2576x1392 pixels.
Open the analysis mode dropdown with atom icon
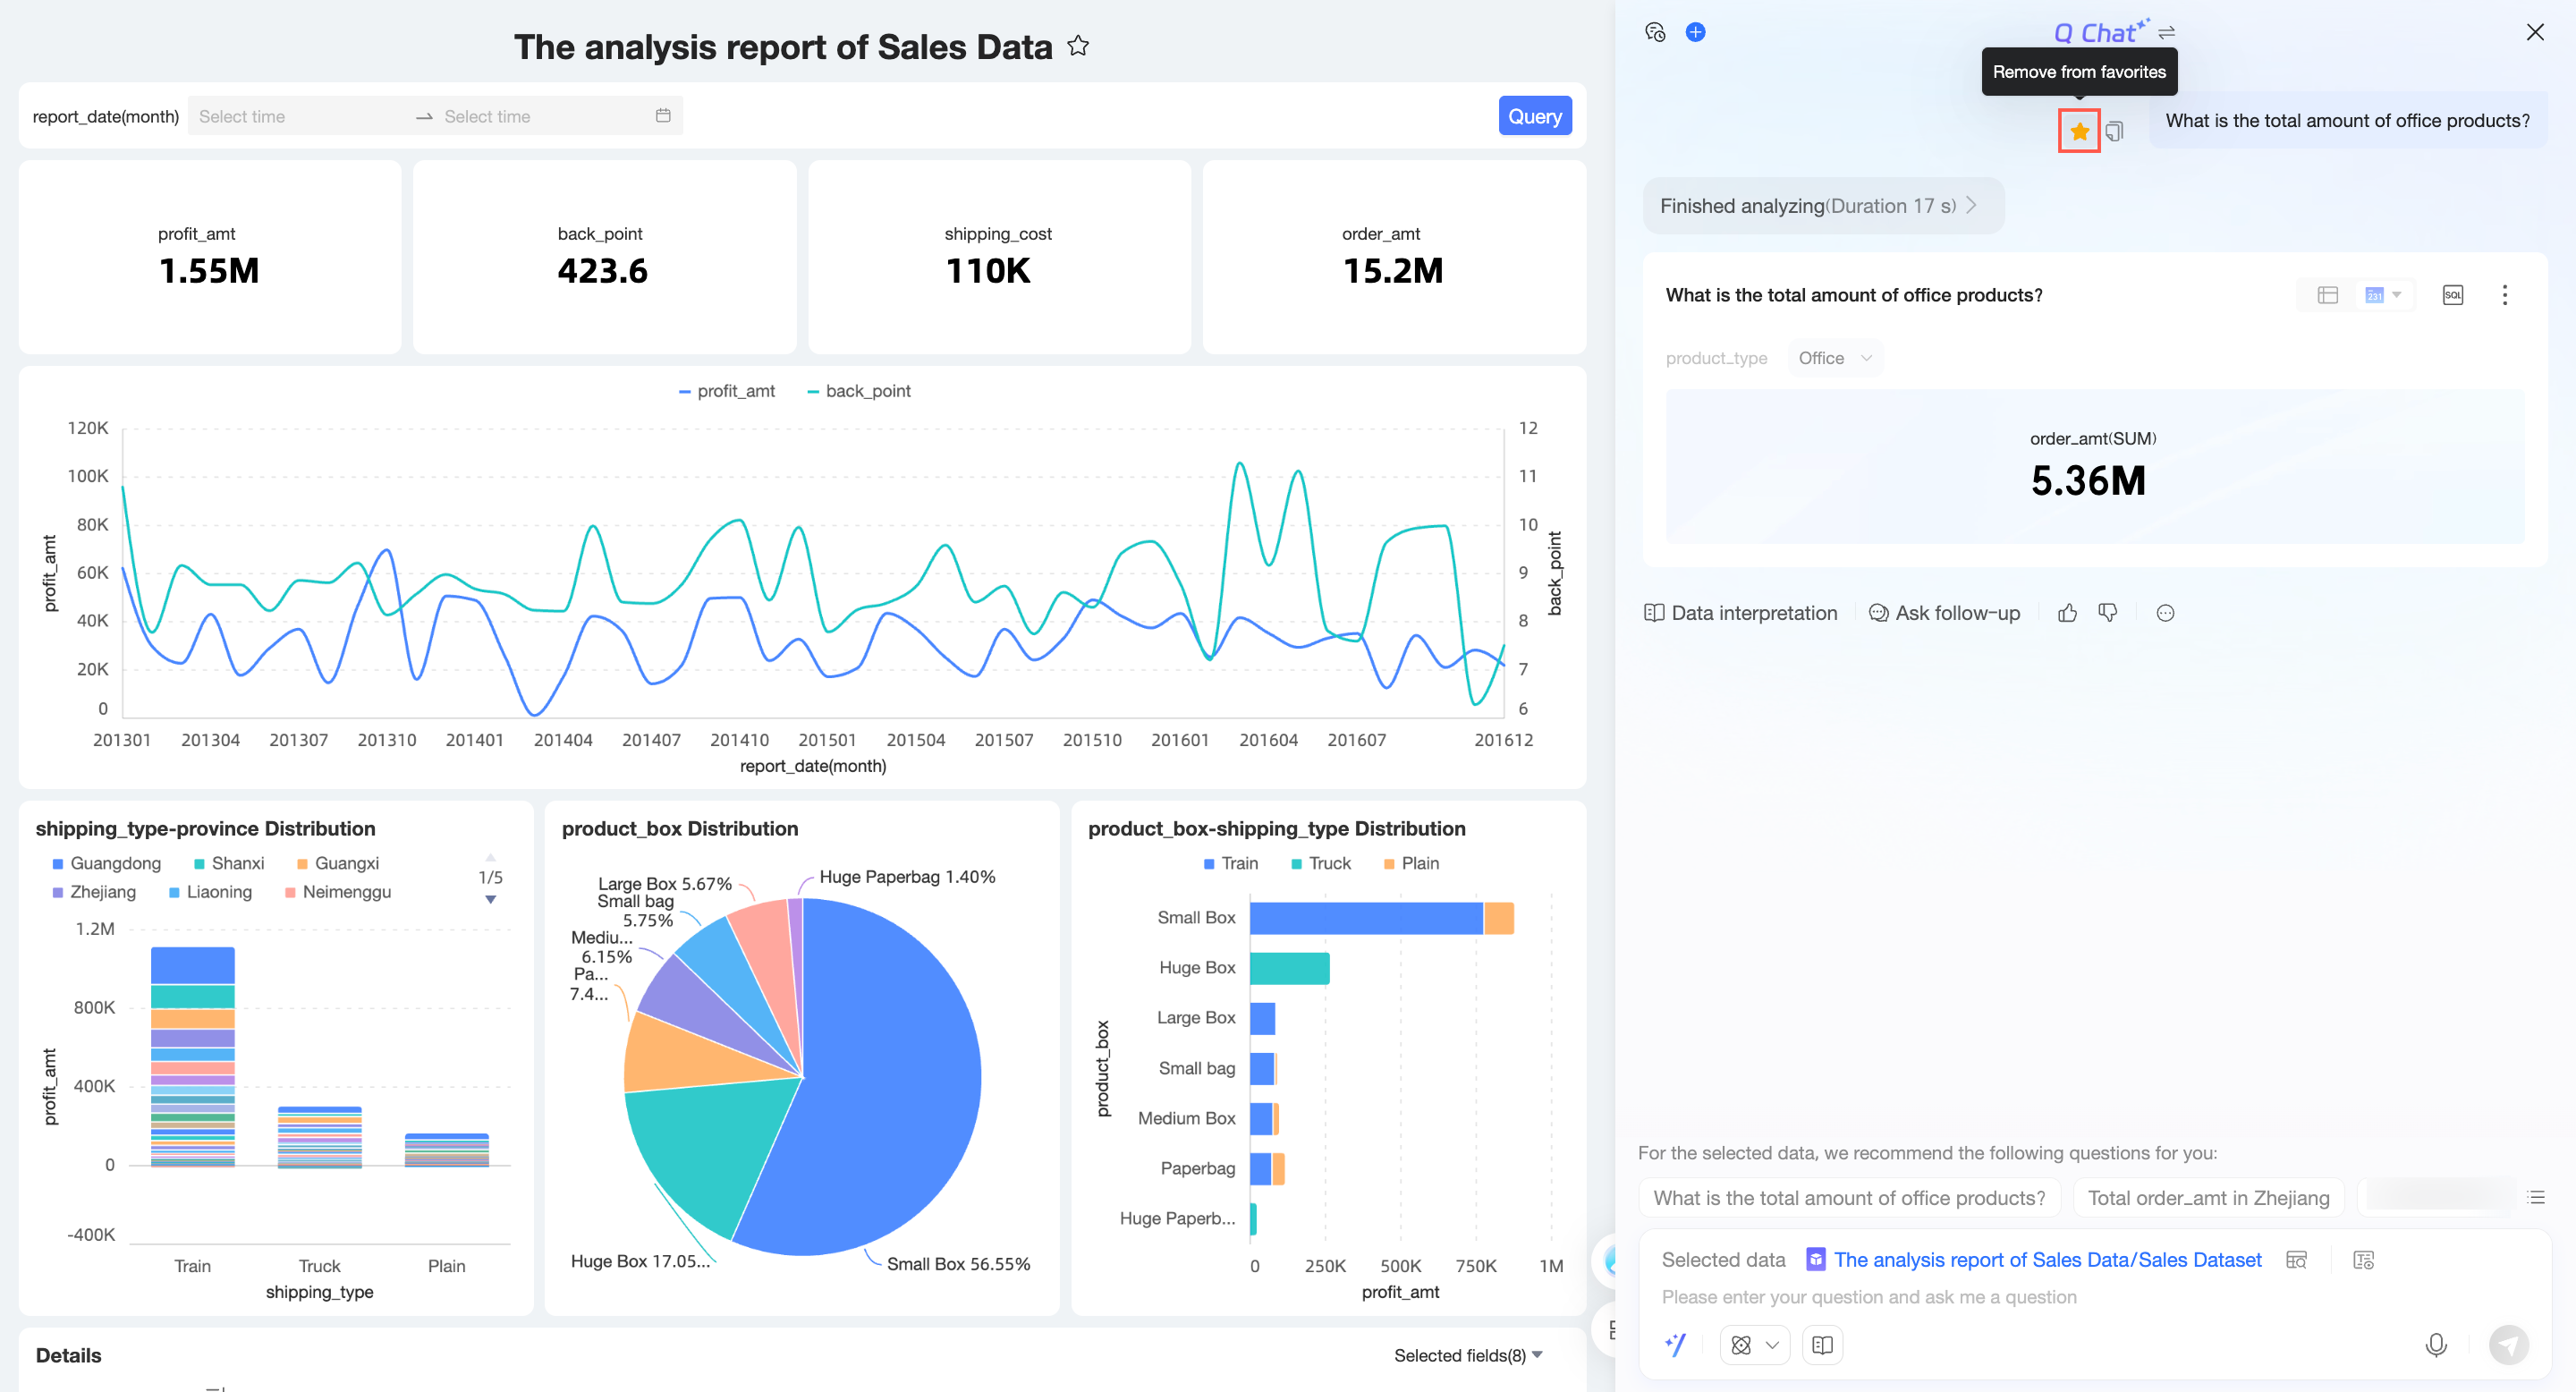pos(1754,1345)
